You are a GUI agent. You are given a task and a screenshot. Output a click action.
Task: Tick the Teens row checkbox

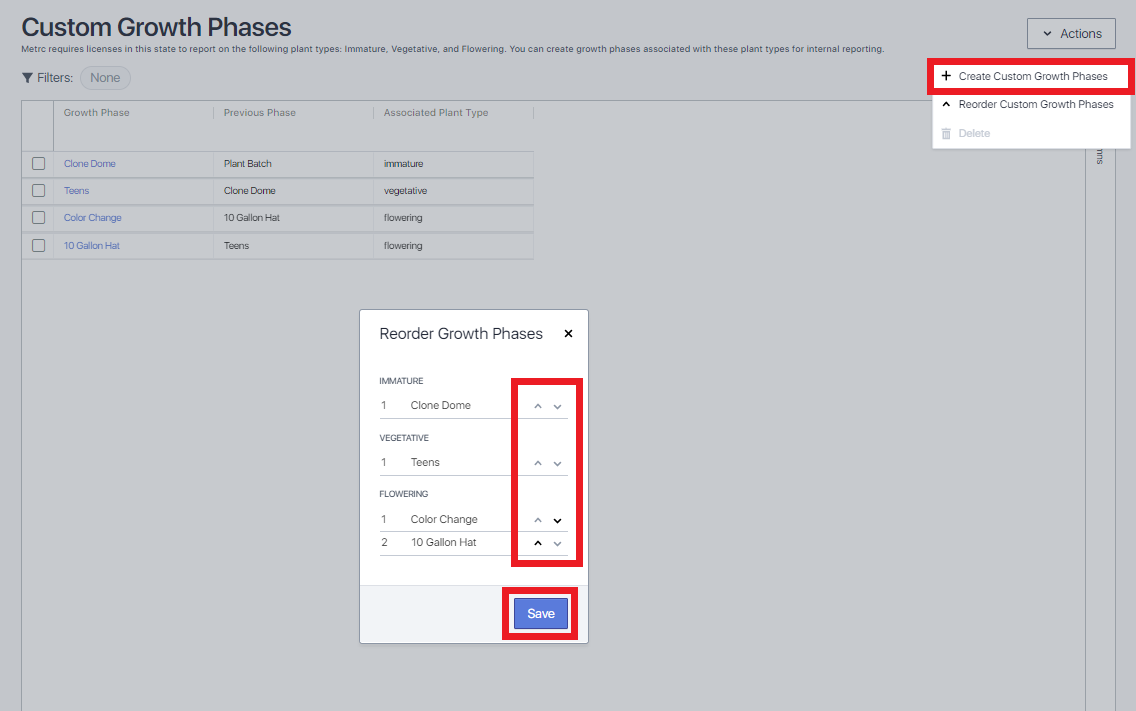click(x=38, y=191)
